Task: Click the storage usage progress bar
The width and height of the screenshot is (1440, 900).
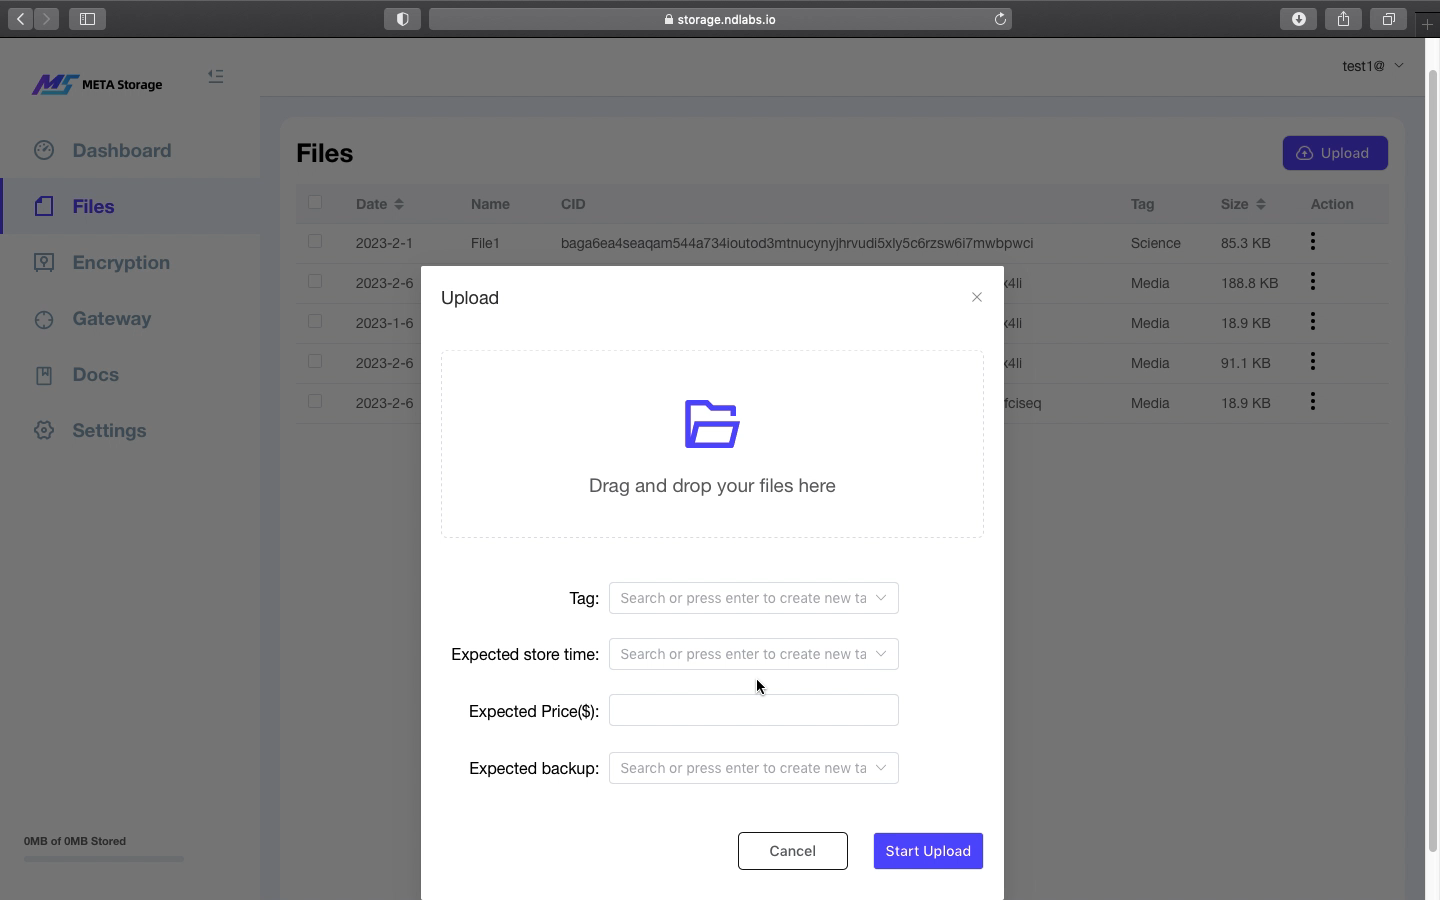Action: (104, 859)
